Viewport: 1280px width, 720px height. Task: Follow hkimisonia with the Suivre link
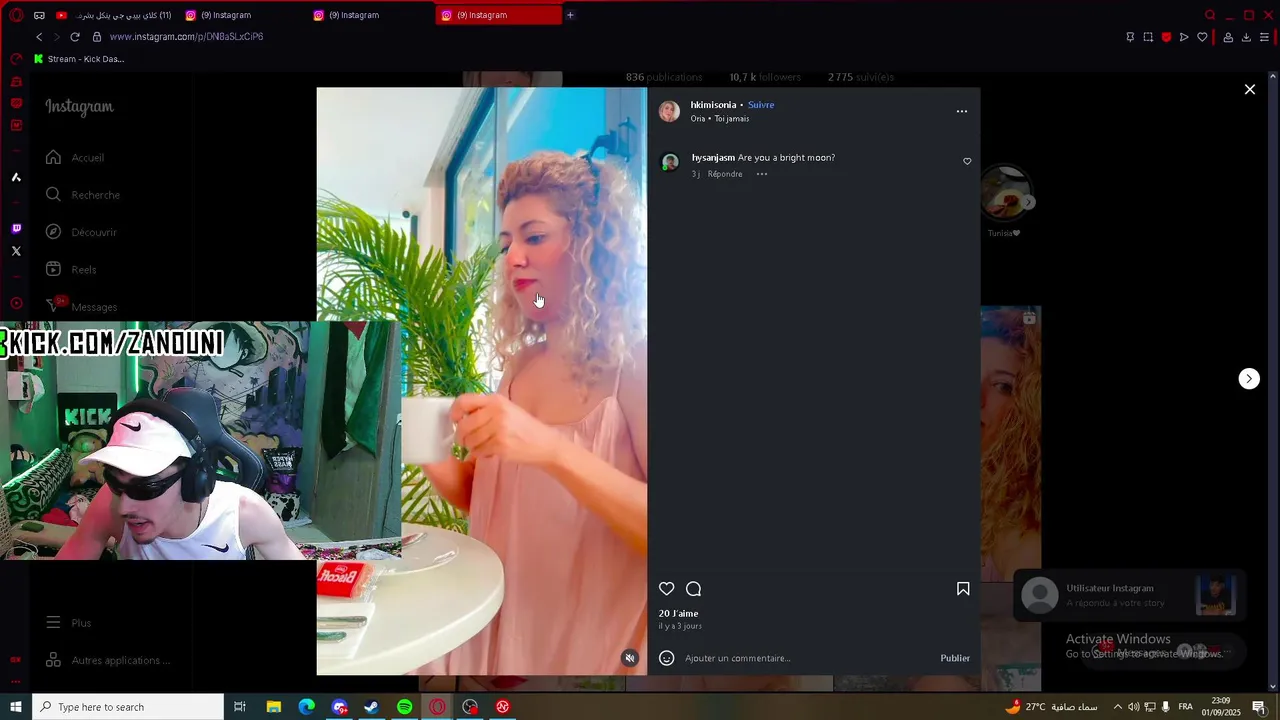click(761, 105)
